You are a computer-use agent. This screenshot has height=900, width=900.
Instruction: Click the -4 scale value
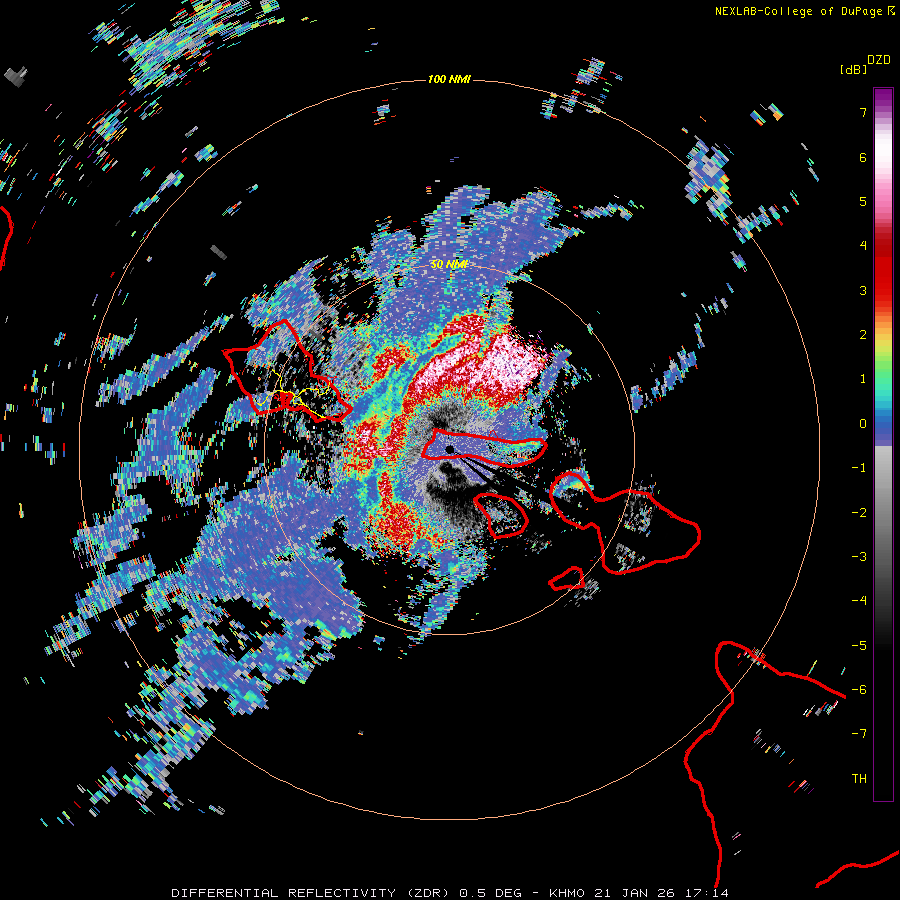(859, 601)
